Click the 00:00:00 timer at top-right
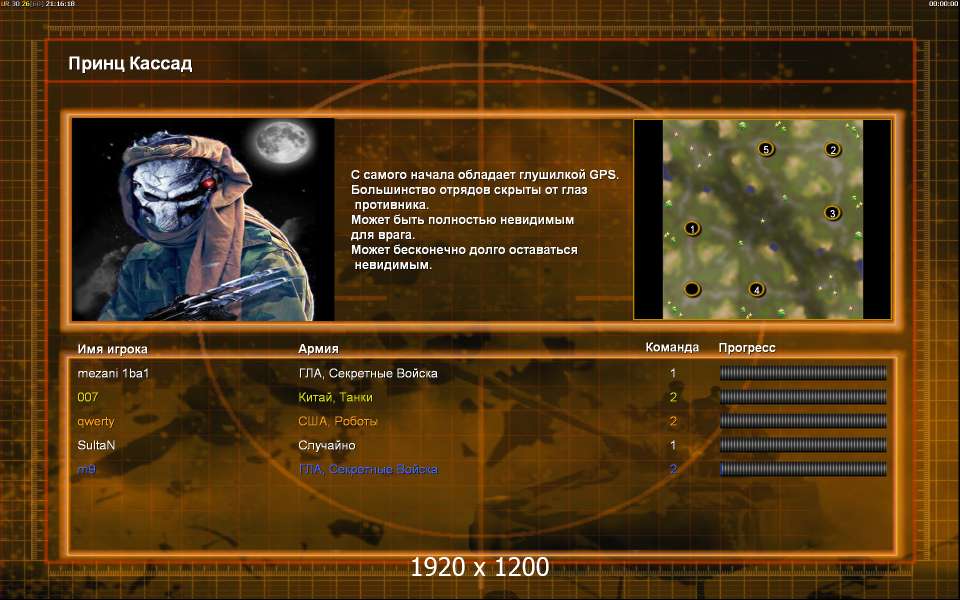The height and width of the screenshot is (600, 960). tap(943, 4)
